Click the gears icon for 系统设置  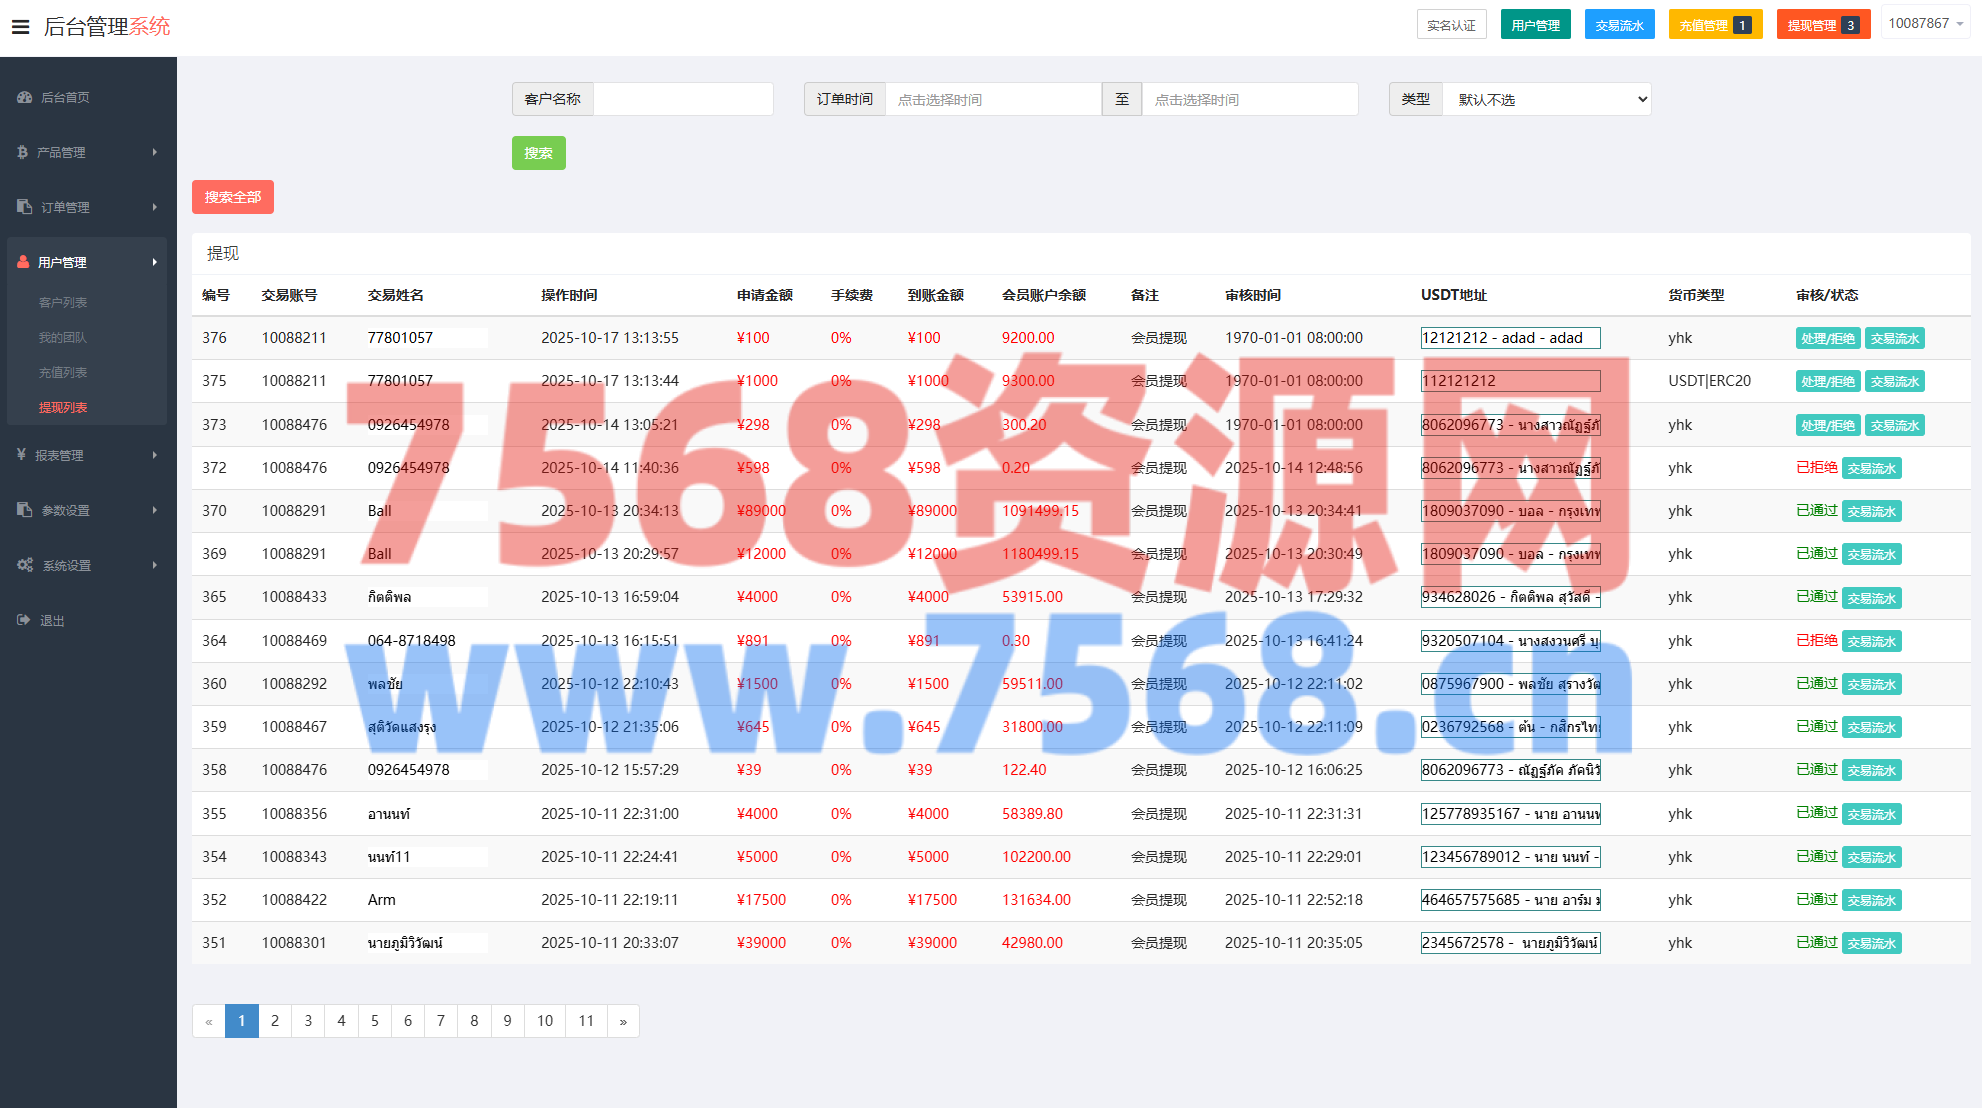25,565
